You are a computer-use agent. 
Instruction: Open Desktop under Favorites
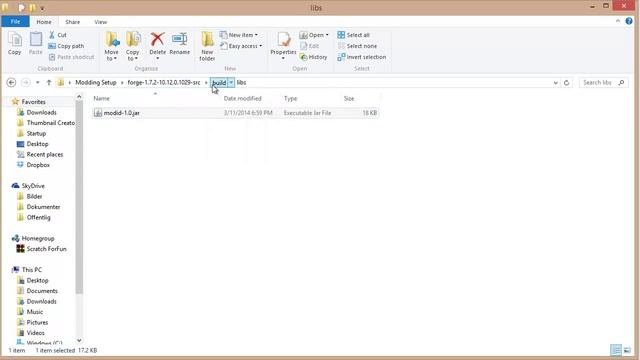[37, 144]
